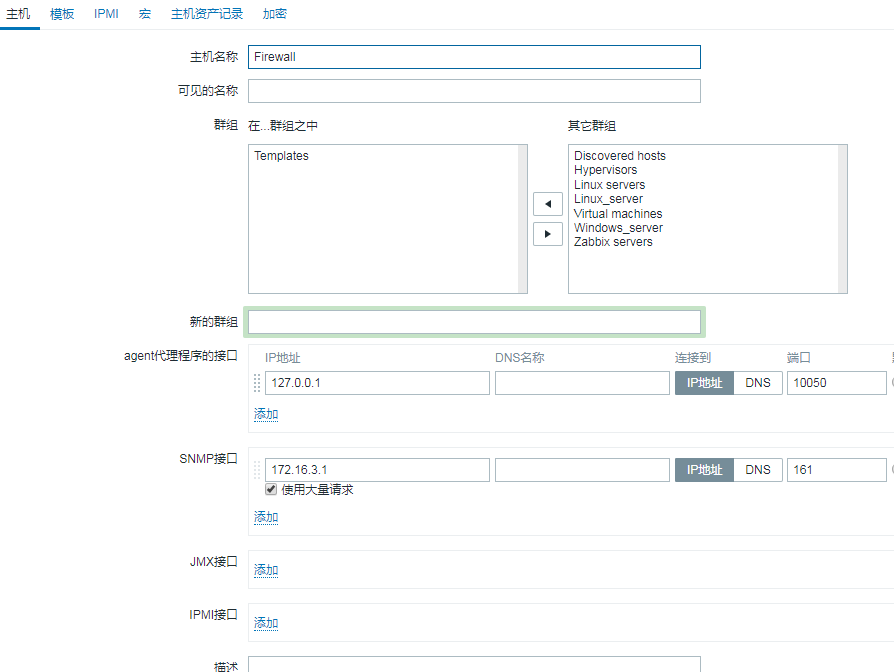Click 添加 under the agent interface
This screenshot has width=894, height=672.
pyautogui.click(x=266, y=414)
